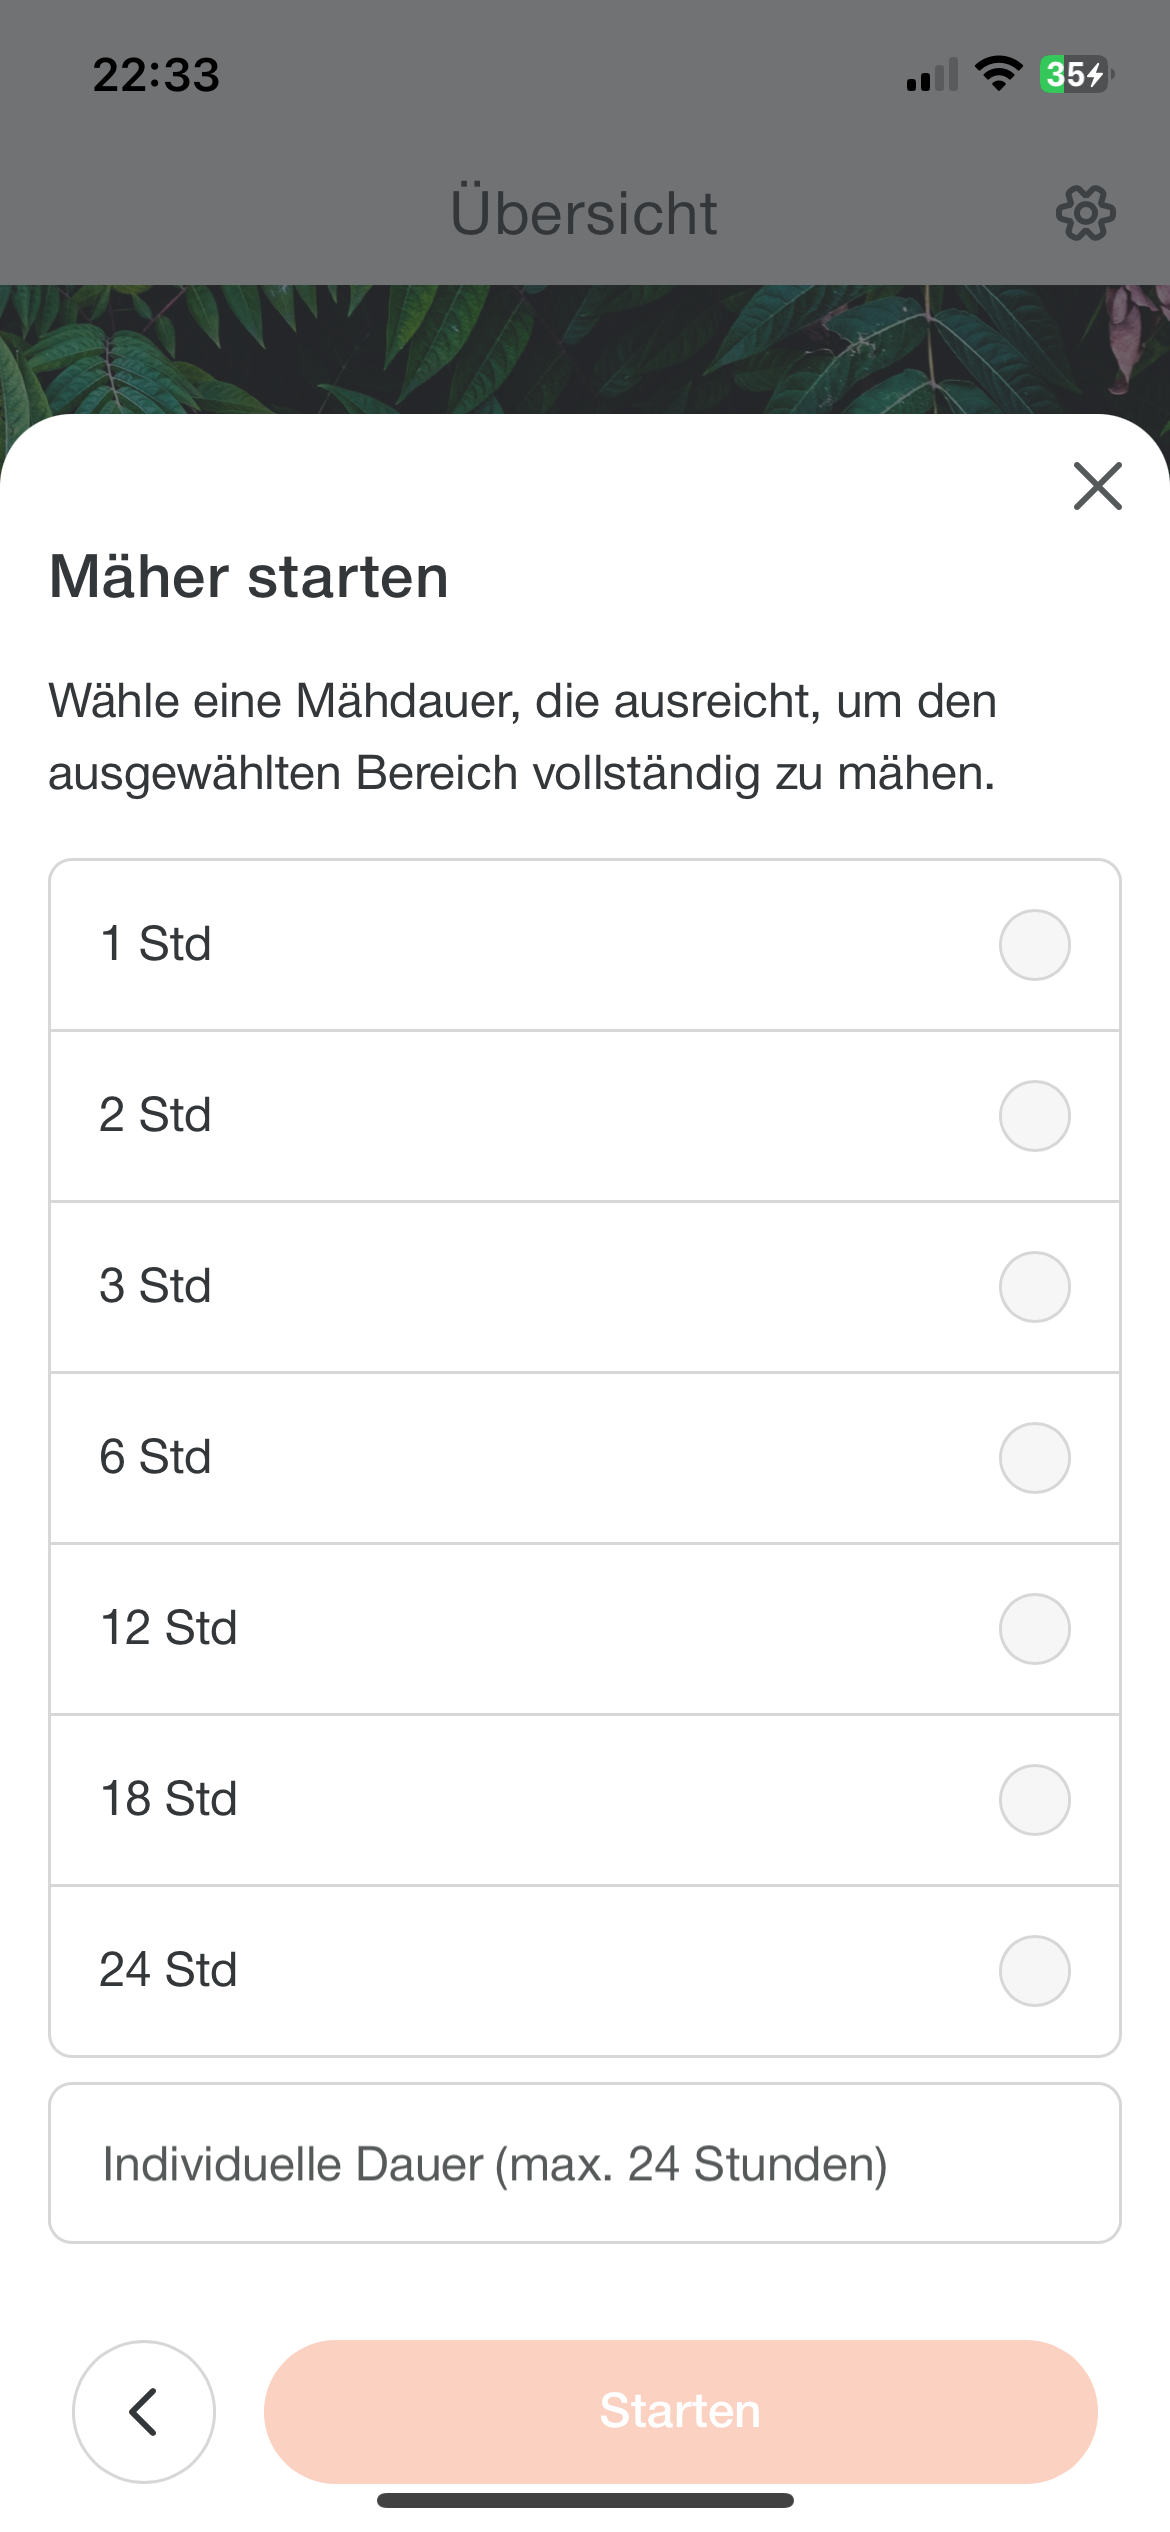Focus the Individuelle Dauer input field
Viewport: 1170px width, 2532px height.
[584, 2164]
